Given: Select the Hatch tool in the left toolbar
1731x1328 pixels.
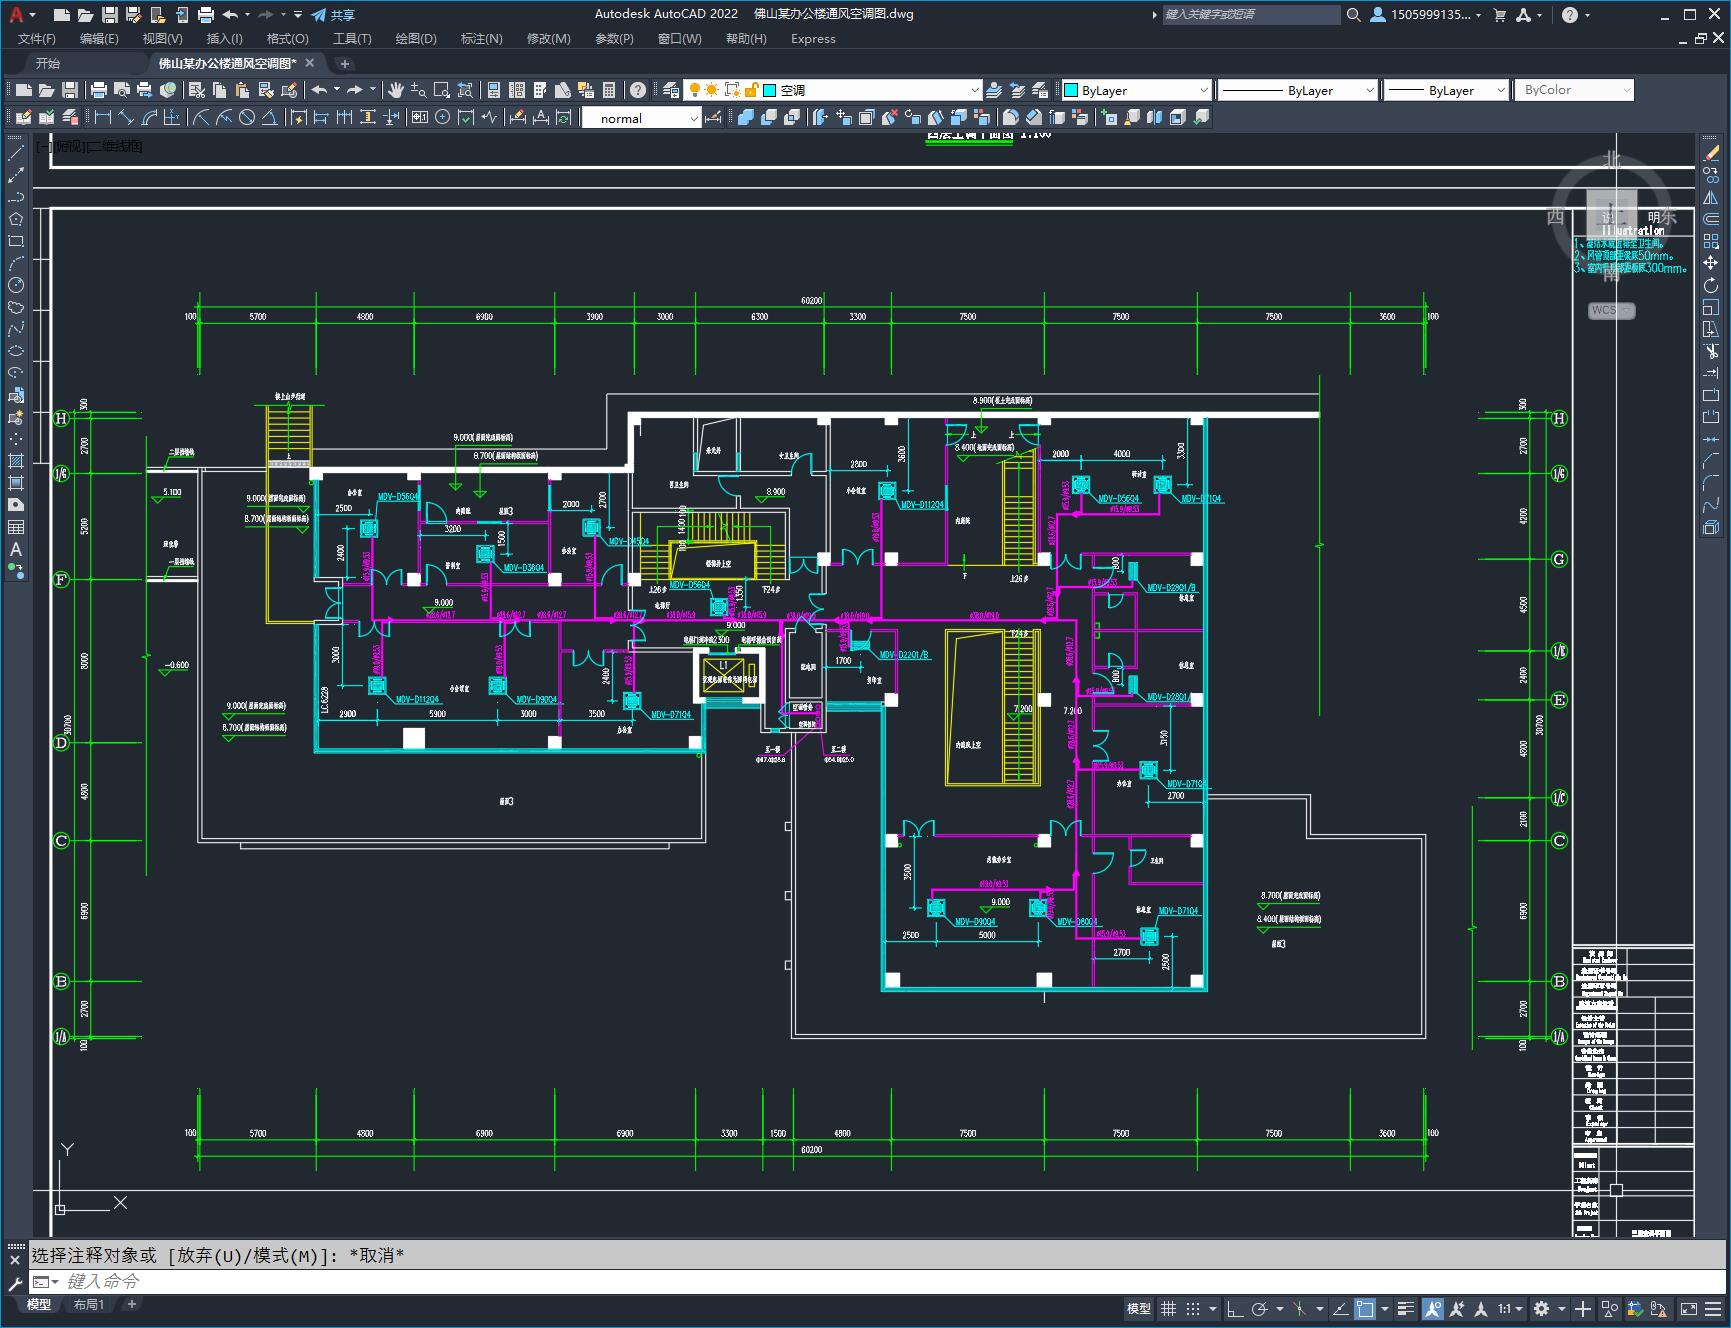Looking at the screenshot, I should click(16, 461).
